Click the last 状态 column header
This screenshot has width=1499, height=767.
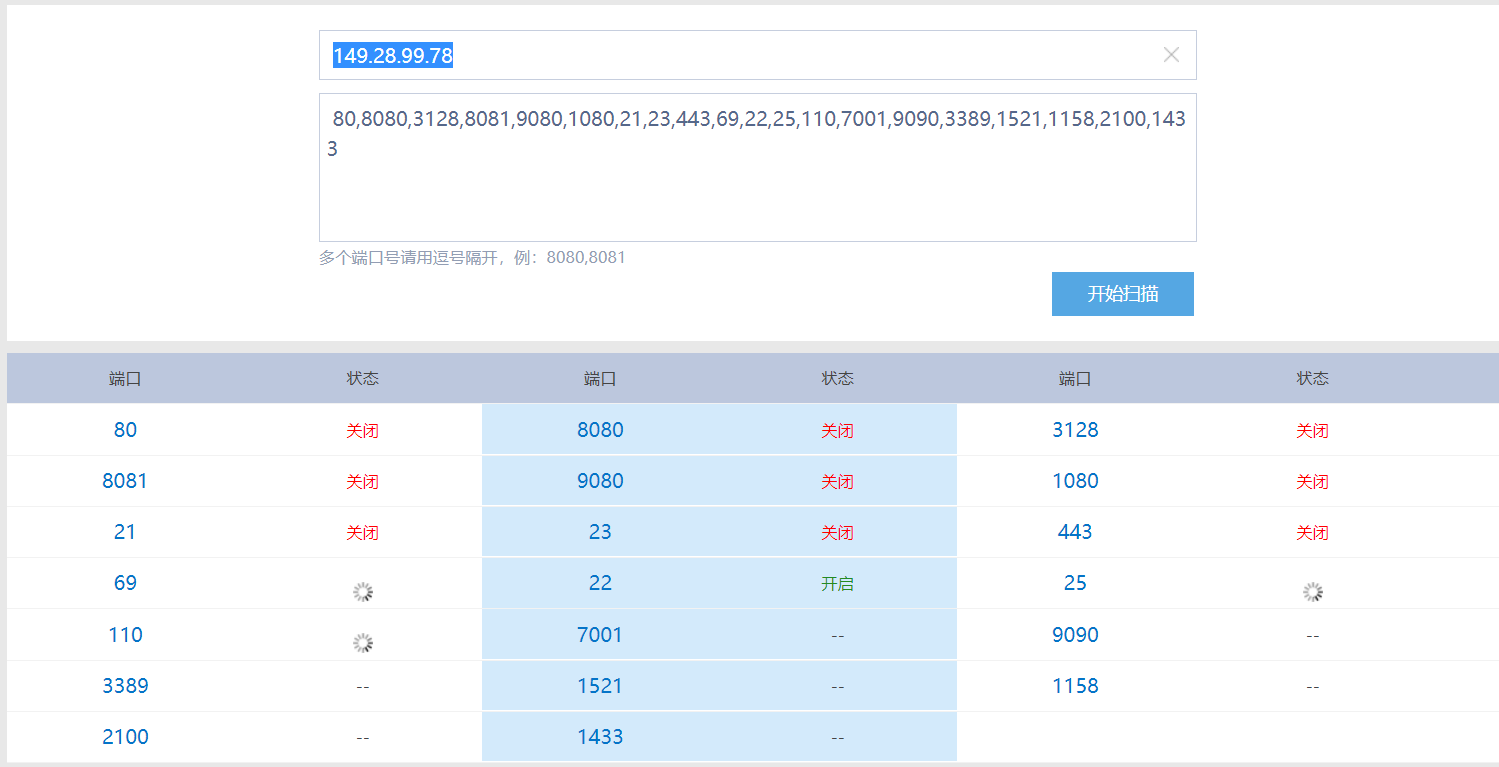(x=1312, y=379)
